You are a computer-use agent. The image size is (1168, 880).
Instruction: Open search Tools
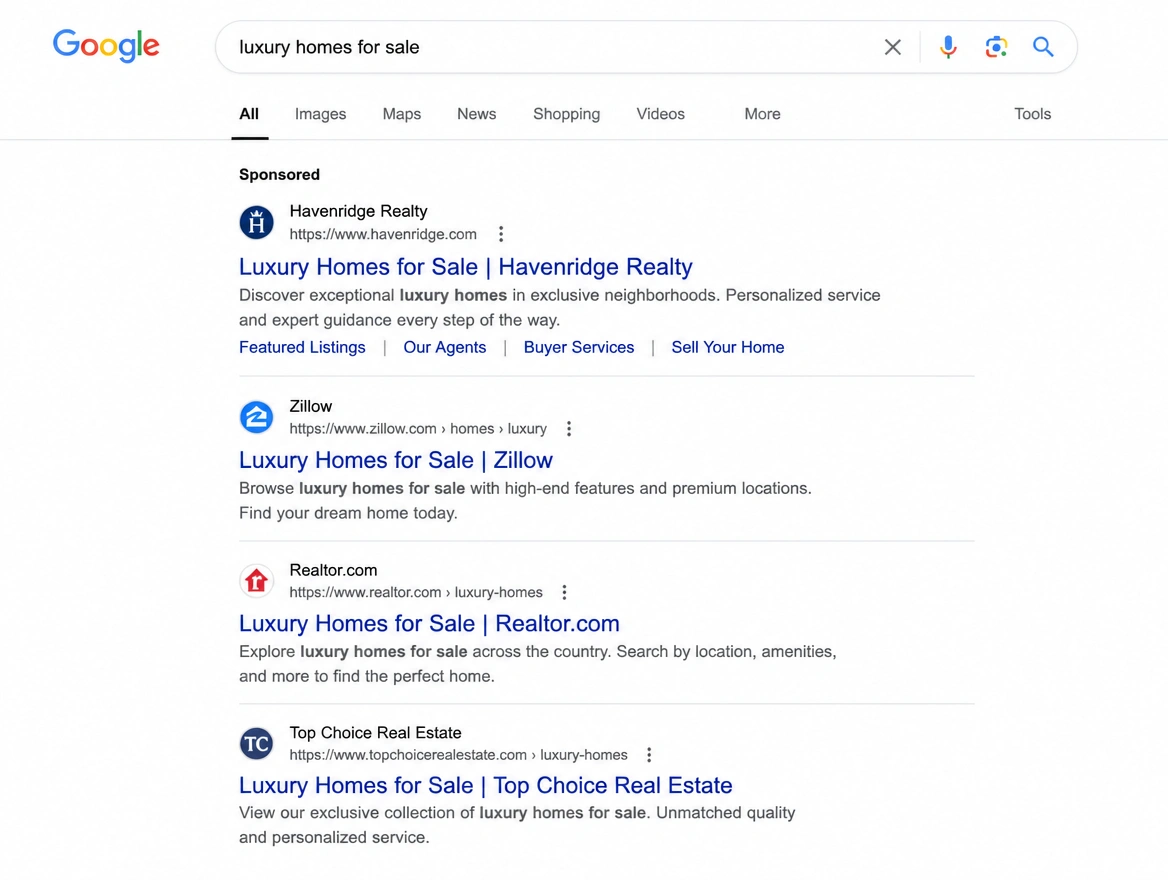click(1032, 114)
